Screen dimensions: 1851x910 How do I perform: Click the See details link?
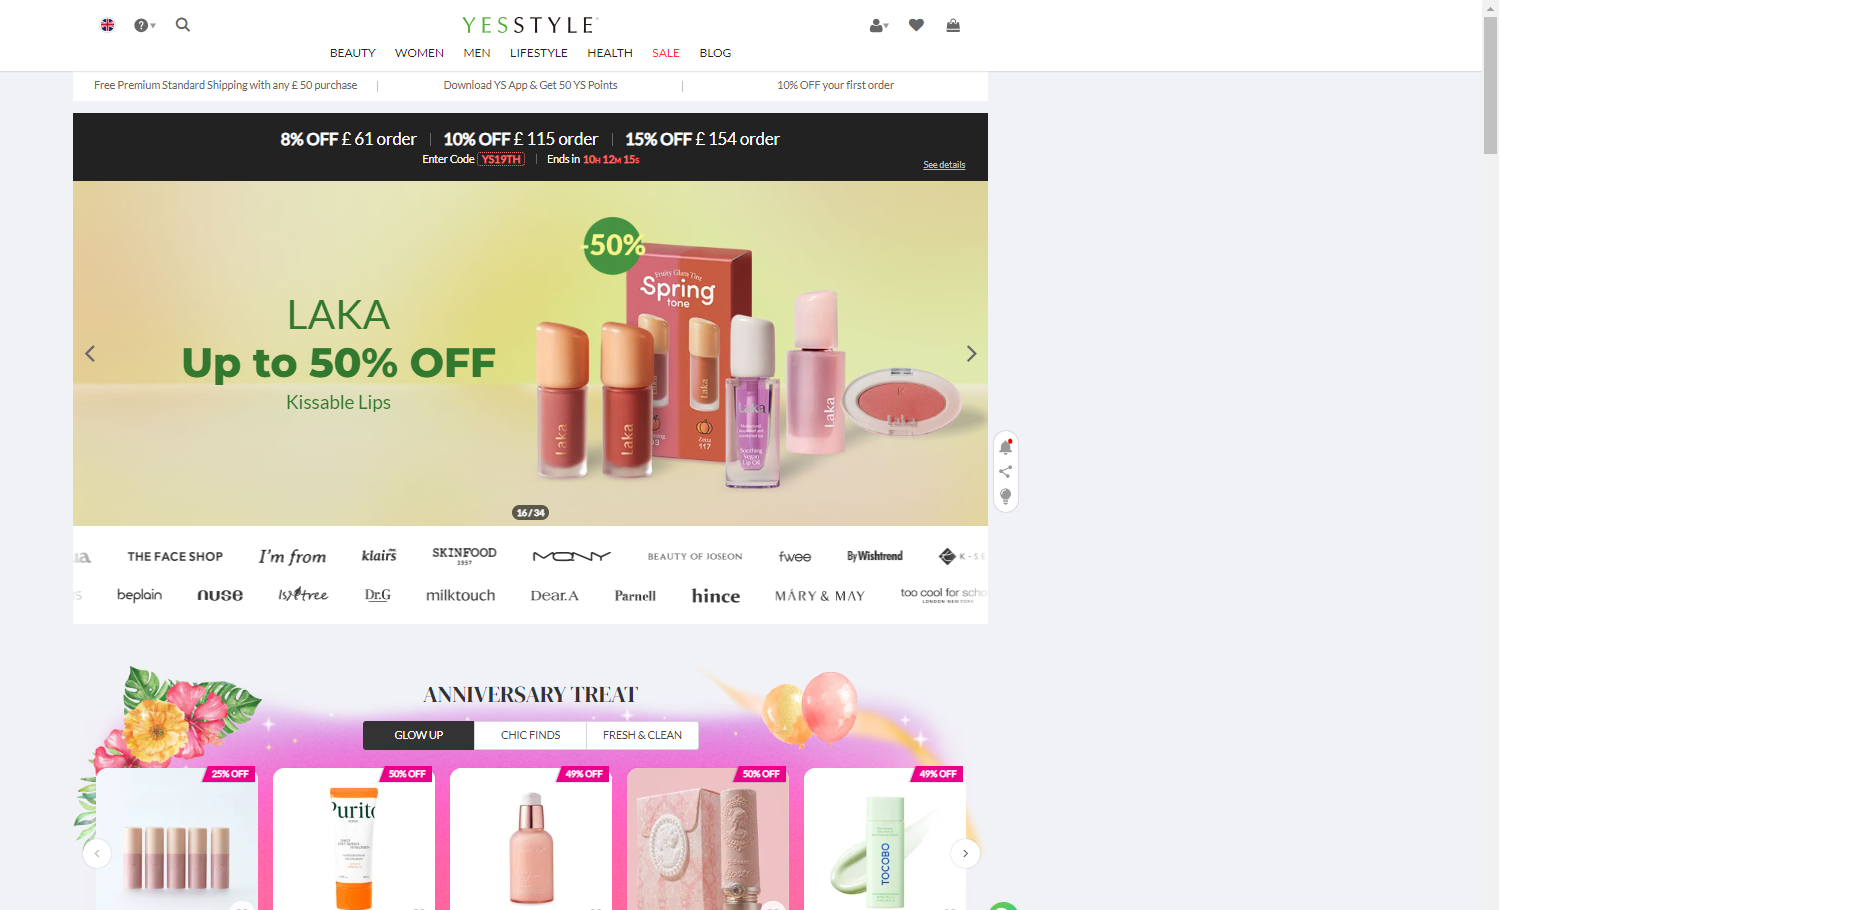tap(944, 165)
